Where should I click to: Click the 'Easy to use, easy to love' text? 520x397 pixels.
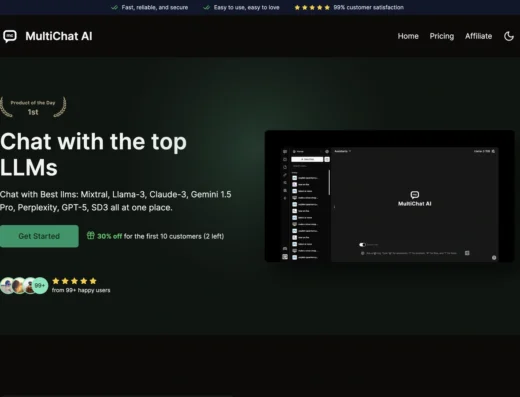(246, 7)
